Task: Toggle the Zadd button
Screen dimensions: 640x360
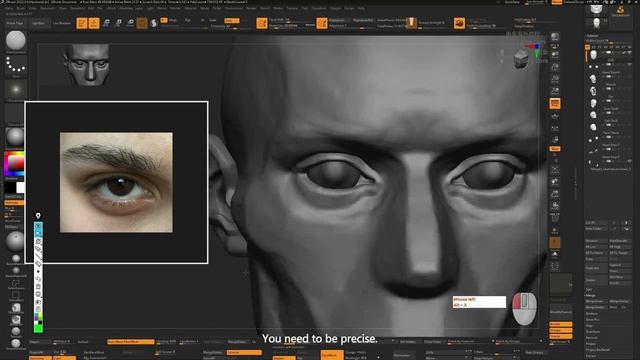Action: click(x=213, y=20)
